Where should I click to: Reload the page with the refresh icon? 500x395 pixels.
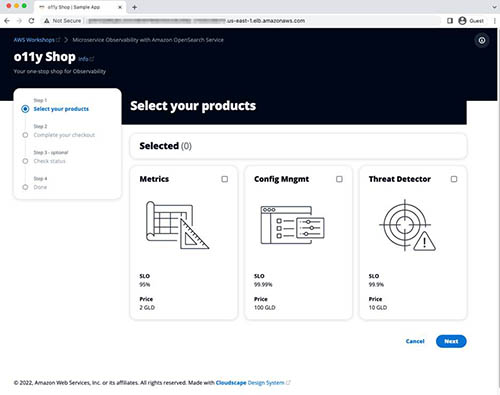(x=31, y=21)
